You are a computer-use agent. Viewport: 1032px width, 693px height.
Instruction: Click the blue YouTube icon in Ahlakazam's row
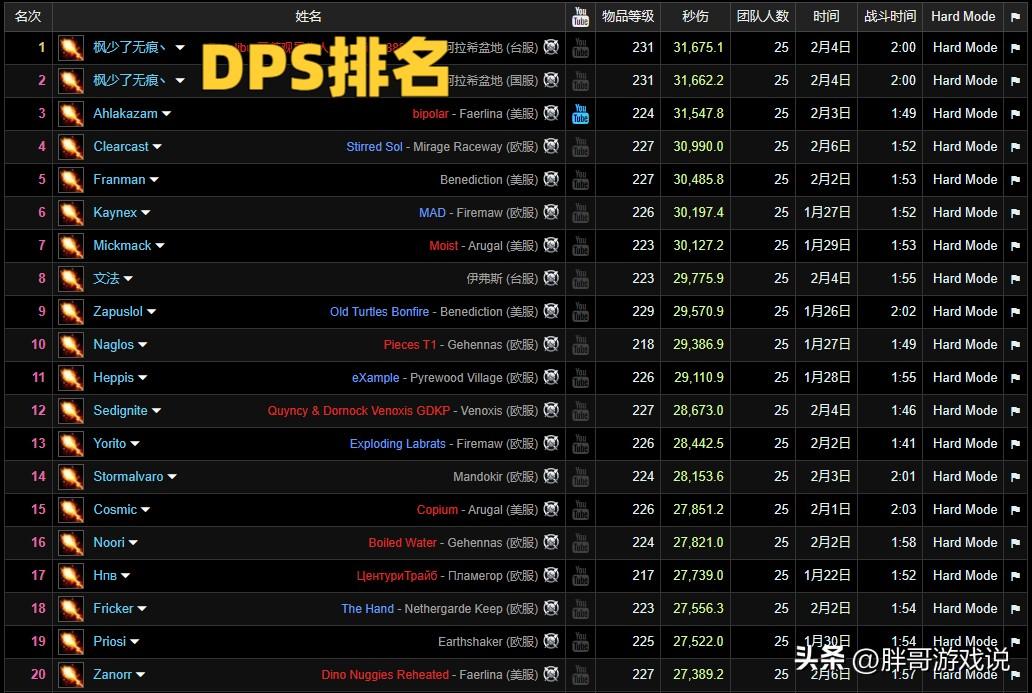click(580, 114)
